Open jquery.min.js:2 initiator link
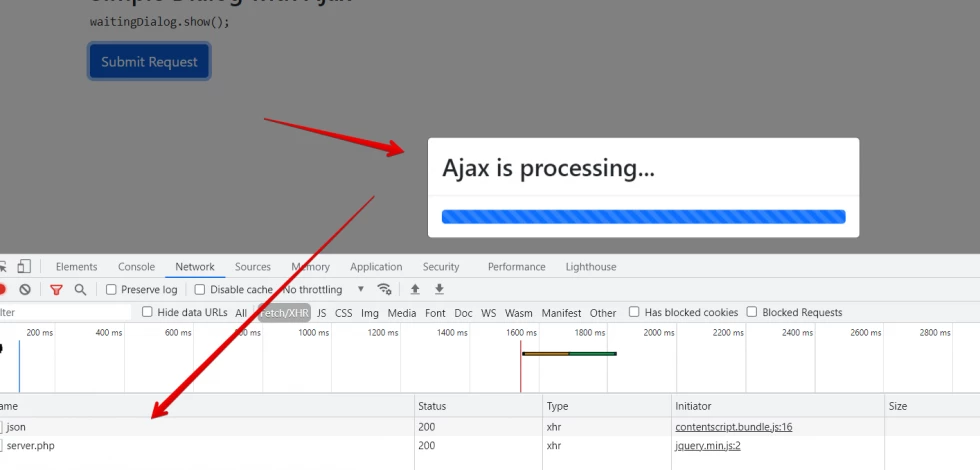 [x=708, y=446]
